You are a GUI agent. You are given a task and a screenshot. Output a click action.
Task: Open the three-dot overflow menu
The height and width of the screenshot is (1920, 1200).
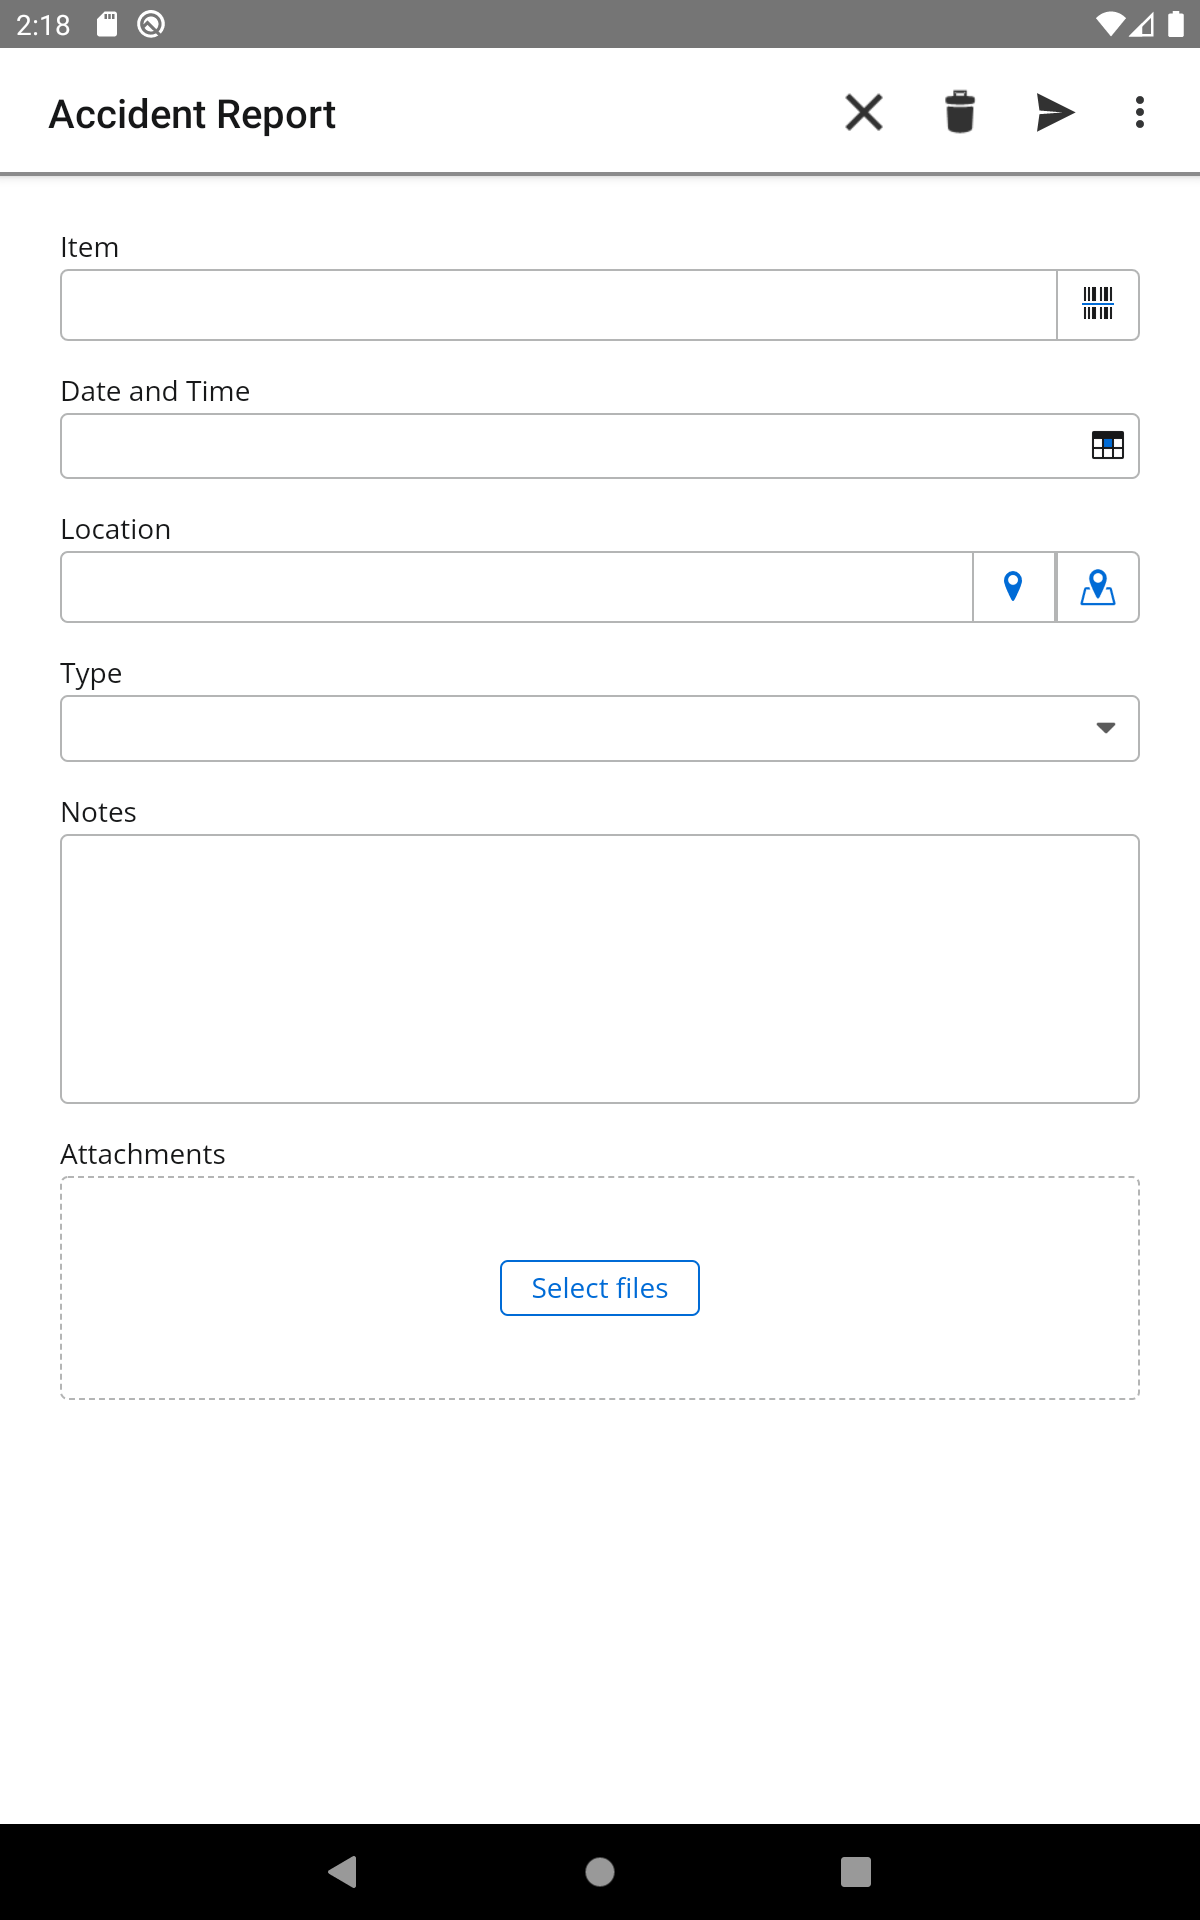click(x=1140, y=112)
